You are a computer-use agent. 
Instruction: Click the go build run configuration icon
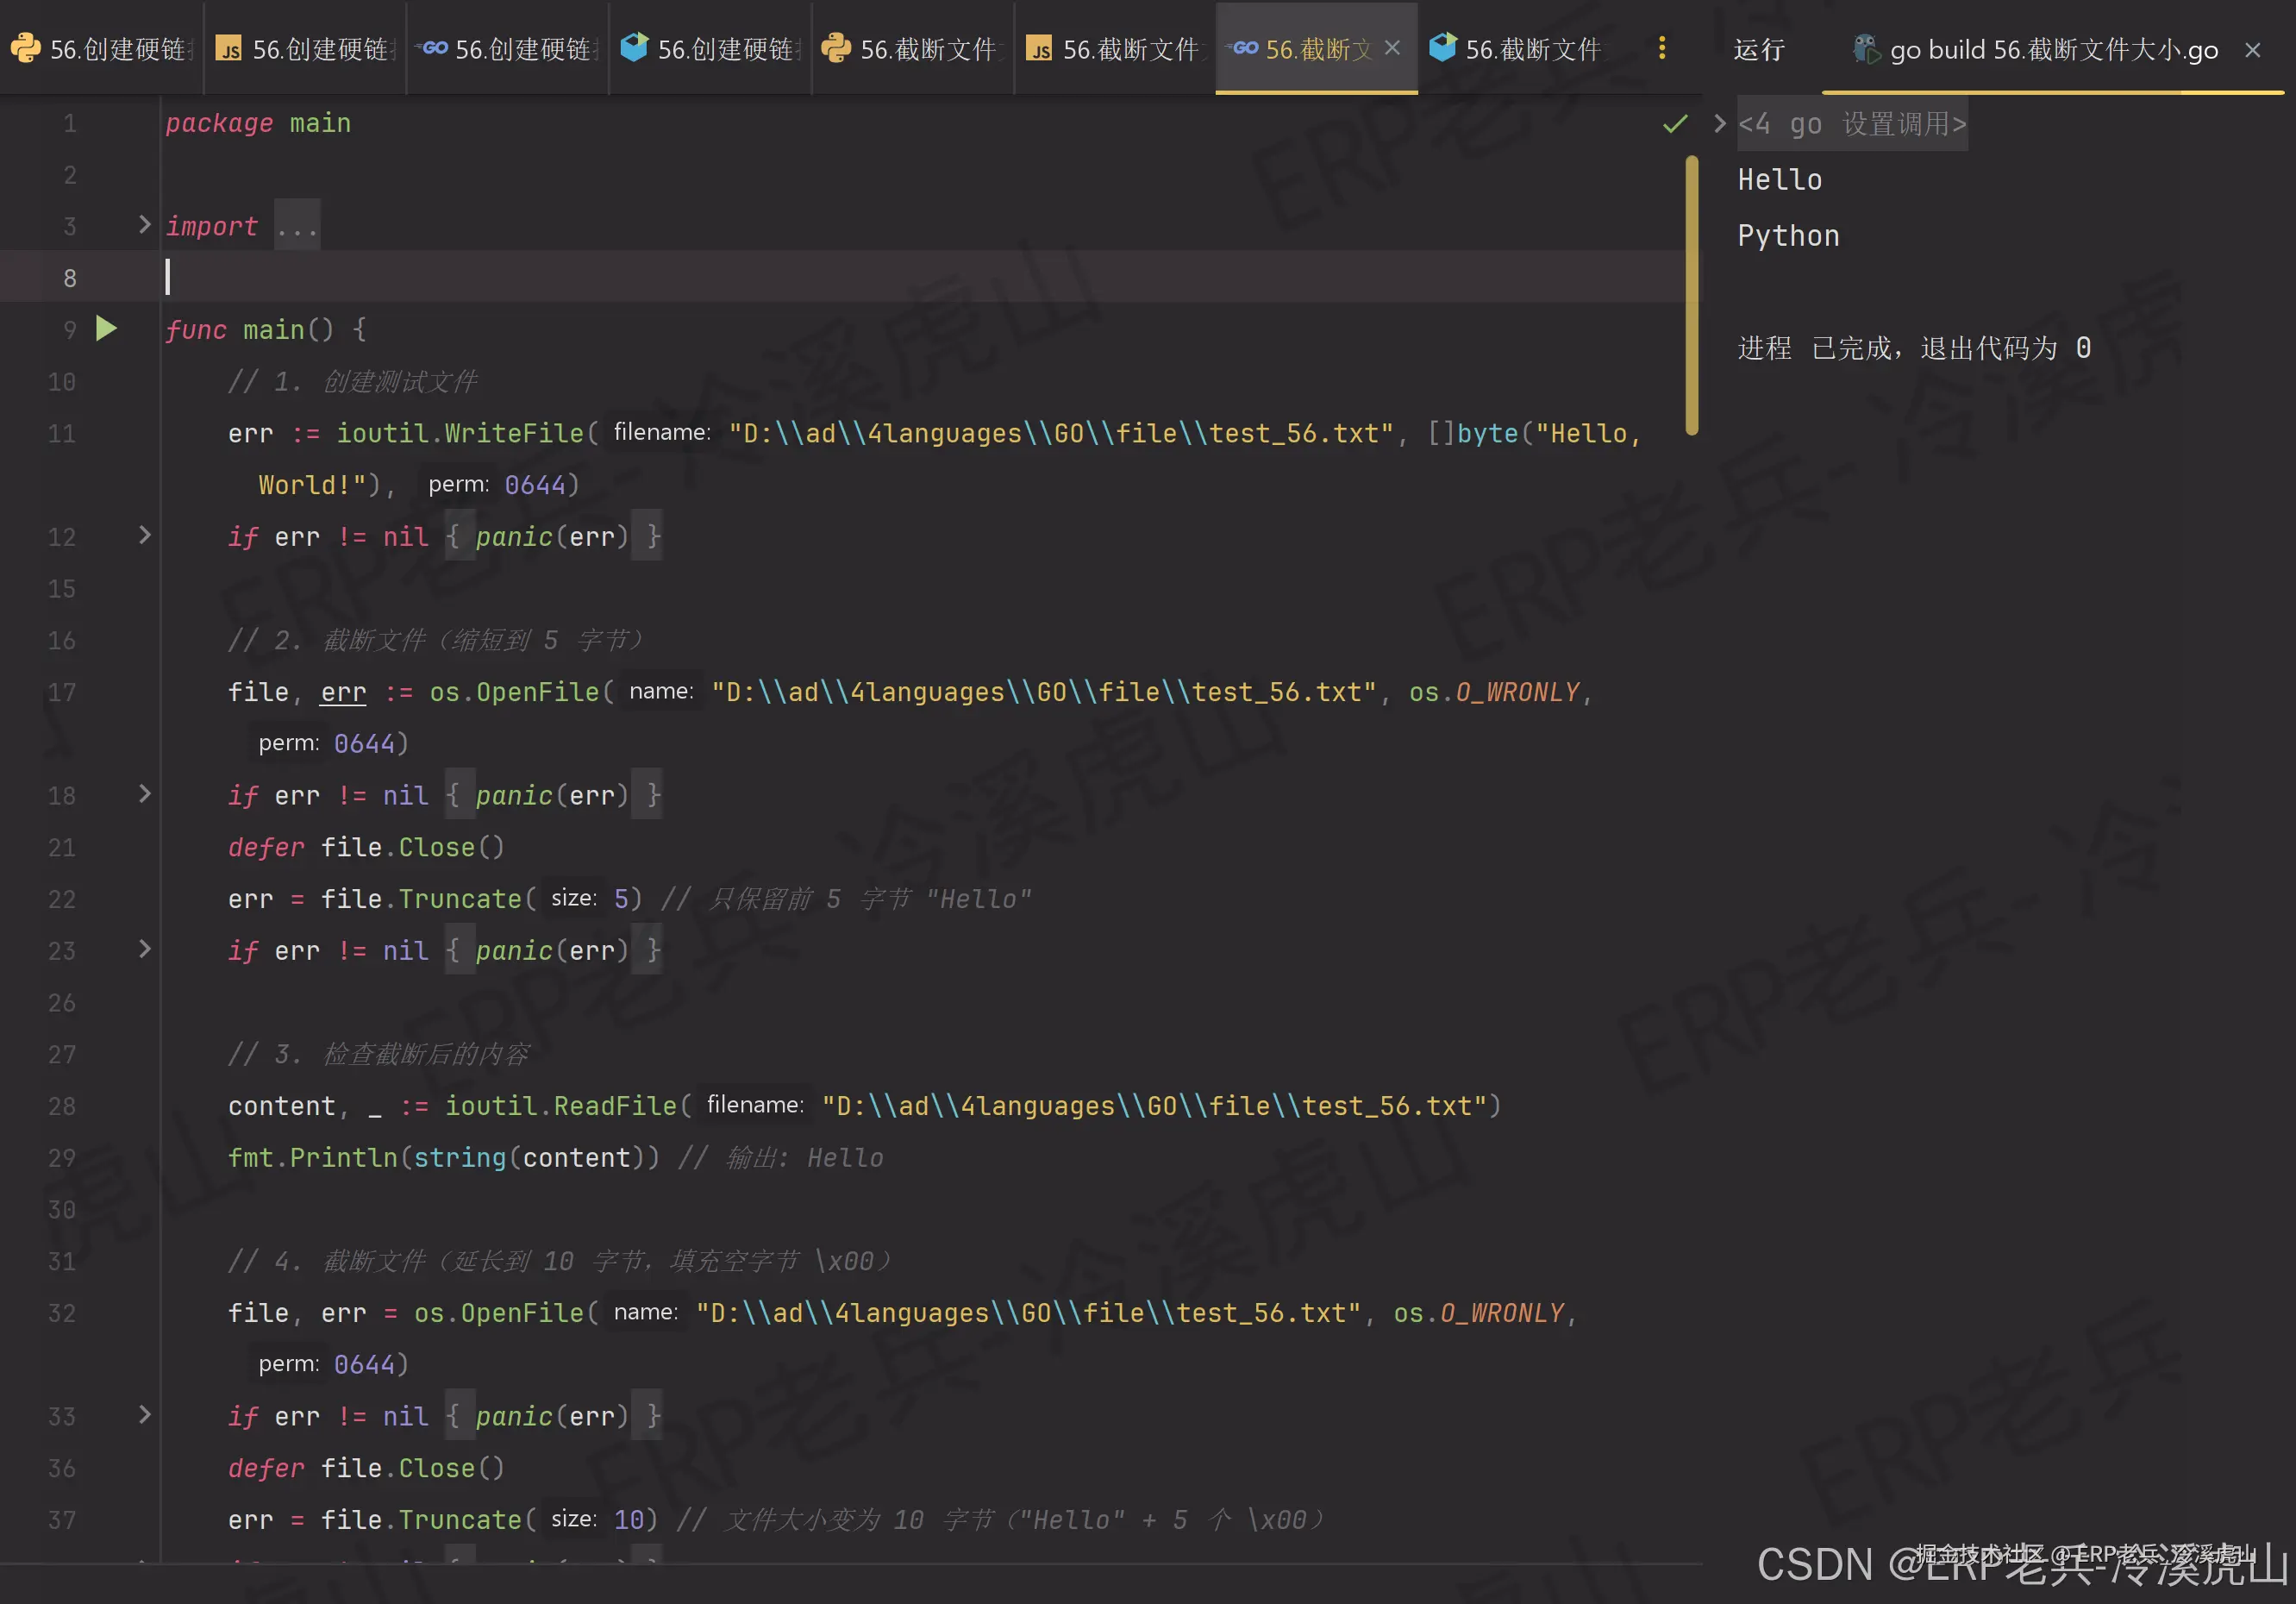pos(1865,48)
